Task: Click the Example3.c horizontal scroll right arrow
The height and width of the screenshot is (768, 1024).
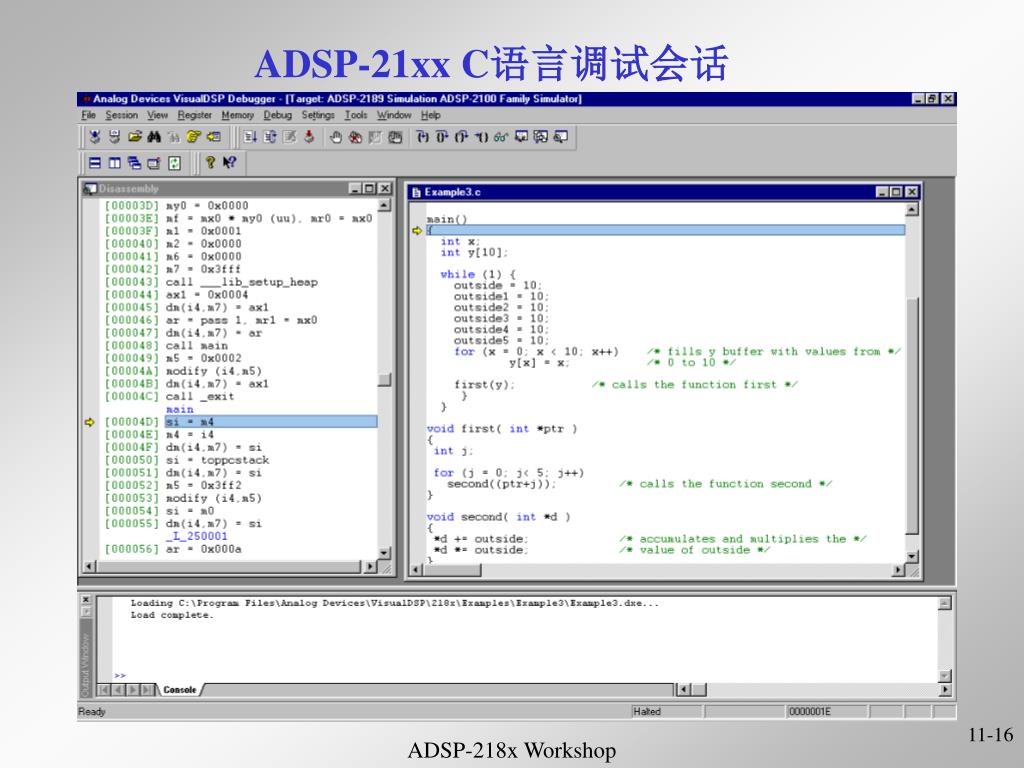Action: point(899,570)
